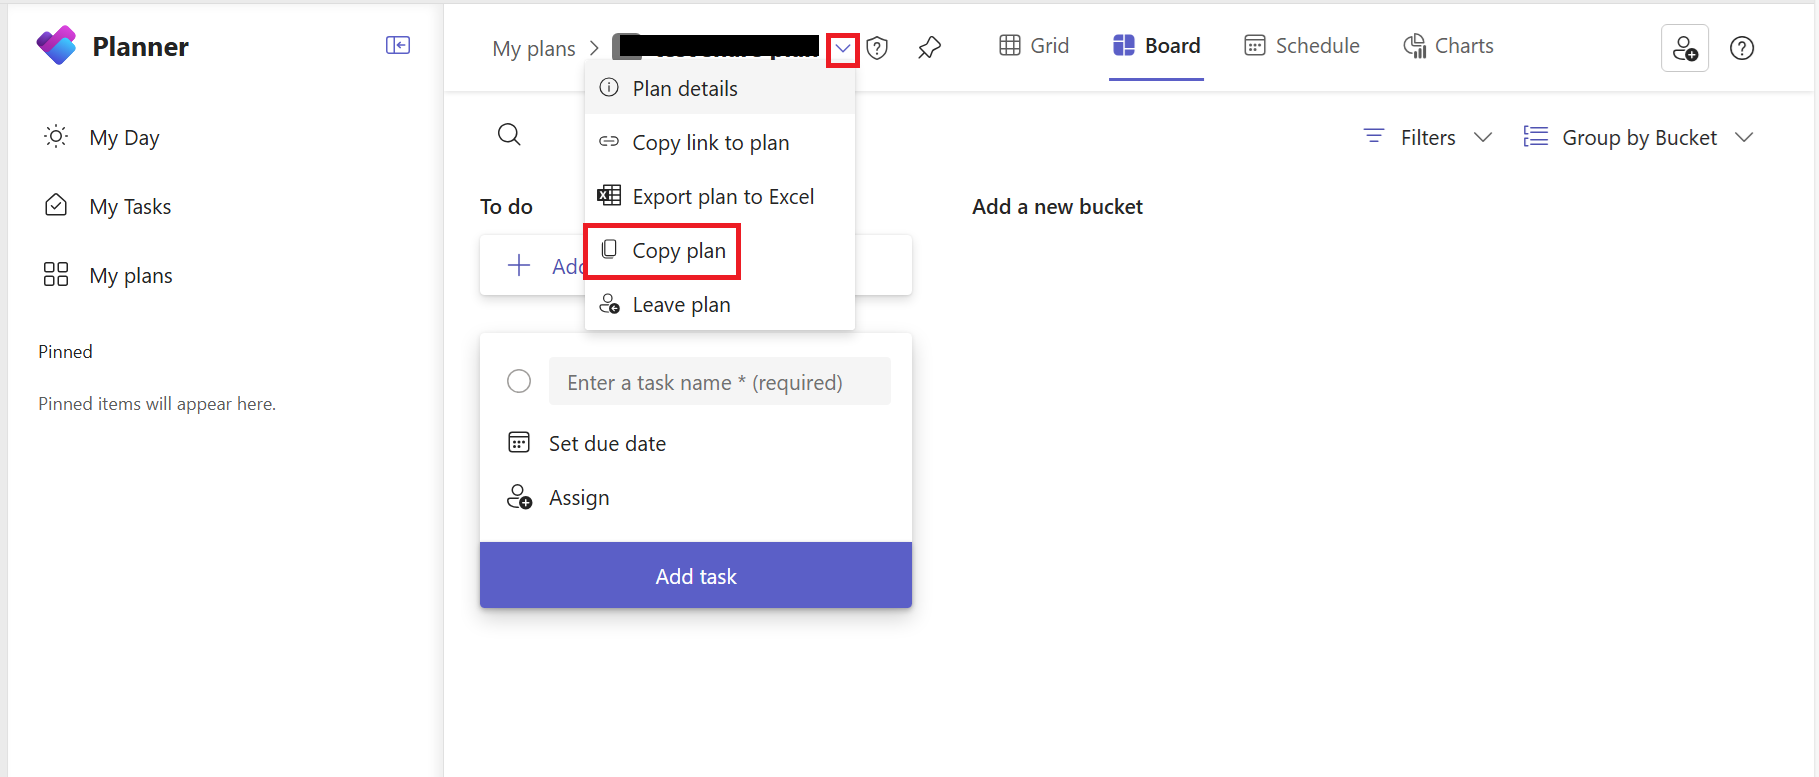This screenshot has width=1819, height=777.
Task: Click the Planner logo icon
Action: point(56,46)
